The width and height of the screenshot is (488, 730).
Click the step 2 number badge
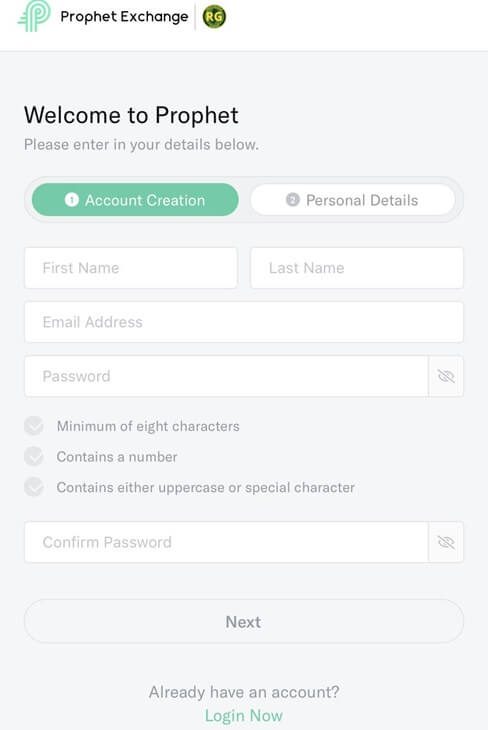292,200
